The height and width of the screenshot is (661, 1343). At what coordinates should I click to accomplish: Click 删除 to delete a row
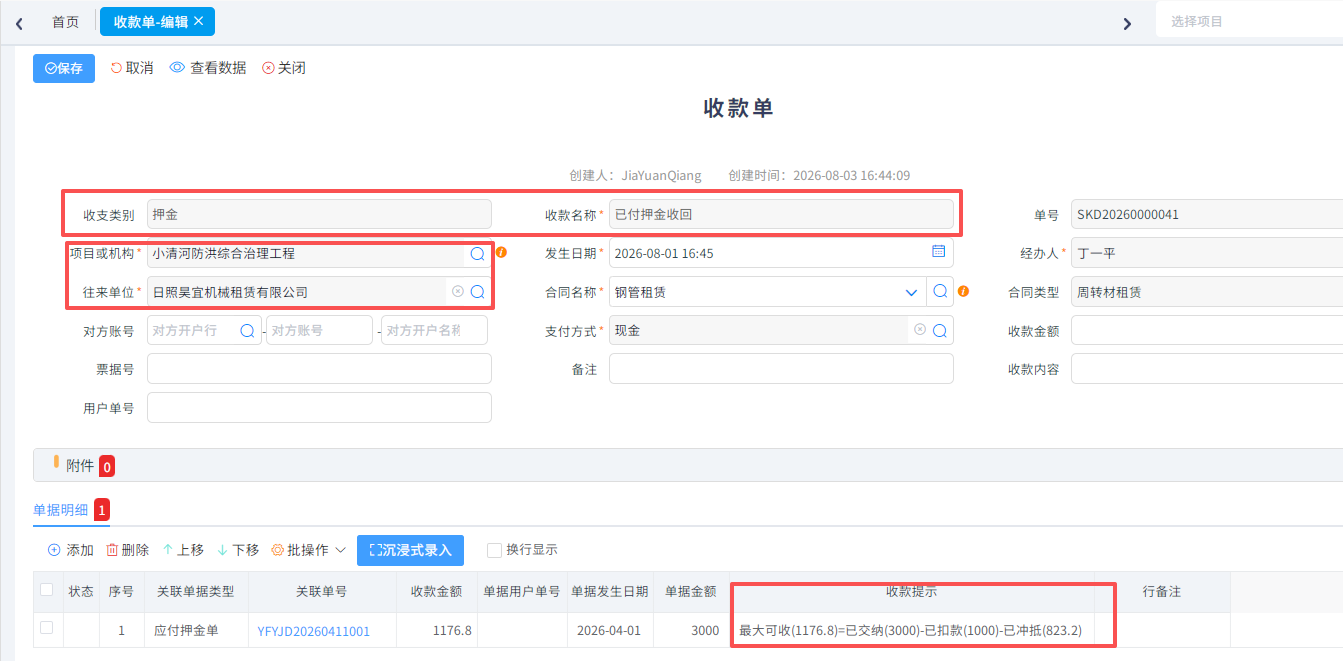[x=128, y=550]
